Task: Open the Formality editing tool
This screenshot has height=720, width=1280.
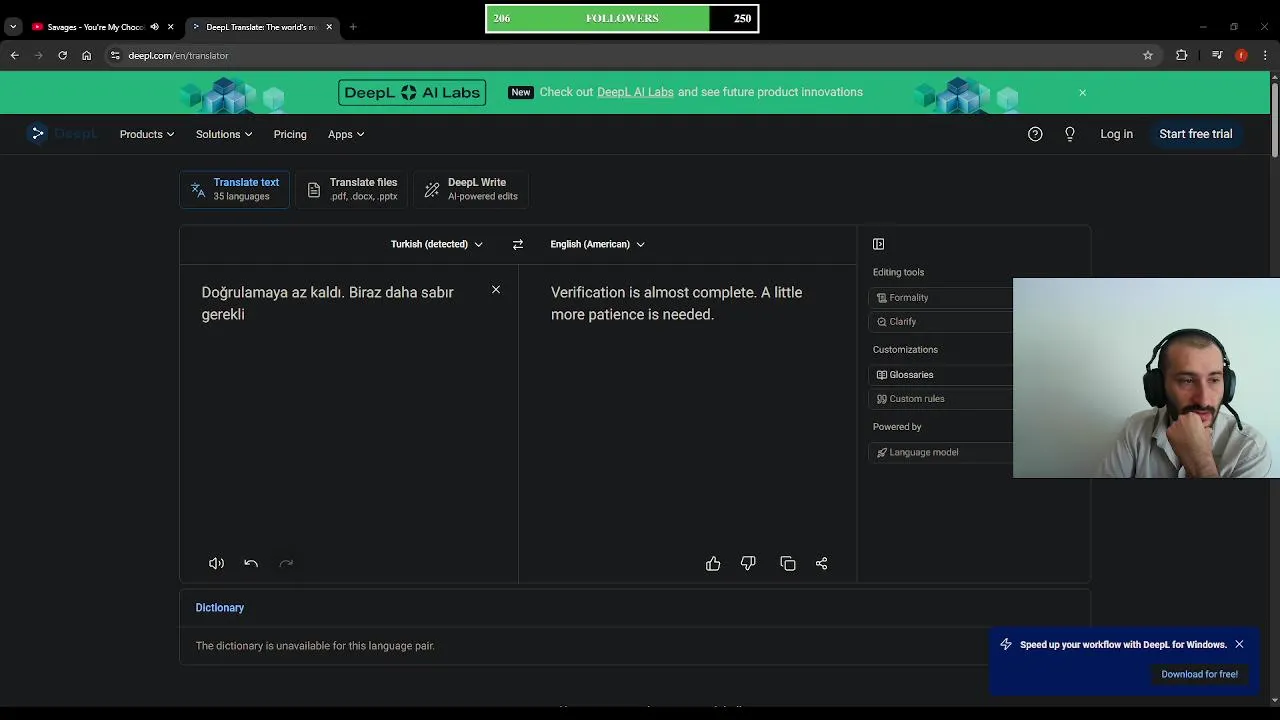Action: (942, 297)
